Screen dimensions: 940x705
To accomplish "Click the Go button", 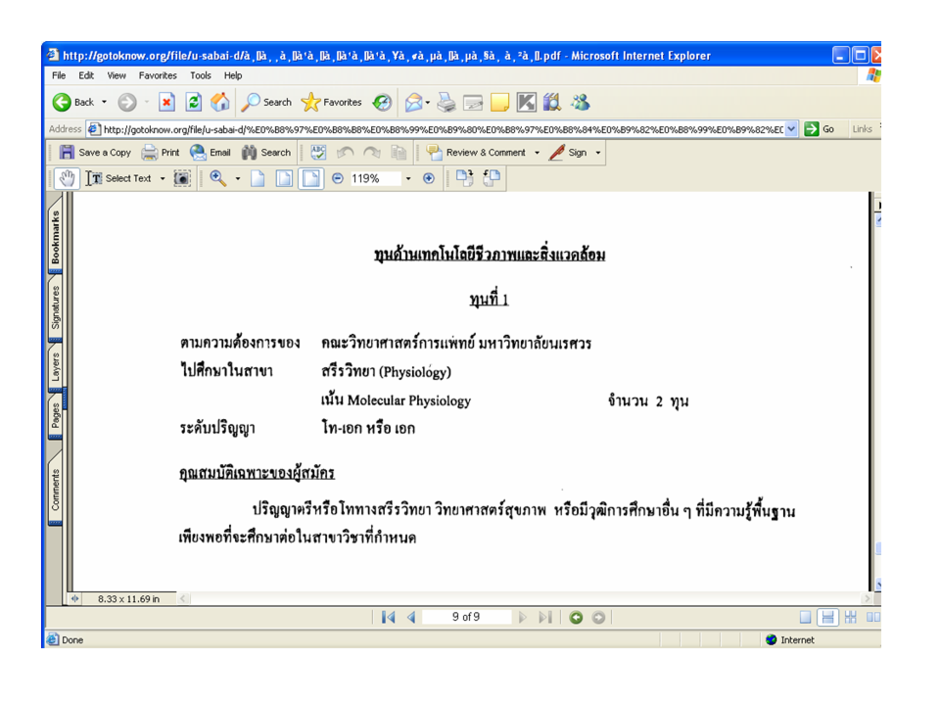I will pyautogui.click(x=820, y=129).
